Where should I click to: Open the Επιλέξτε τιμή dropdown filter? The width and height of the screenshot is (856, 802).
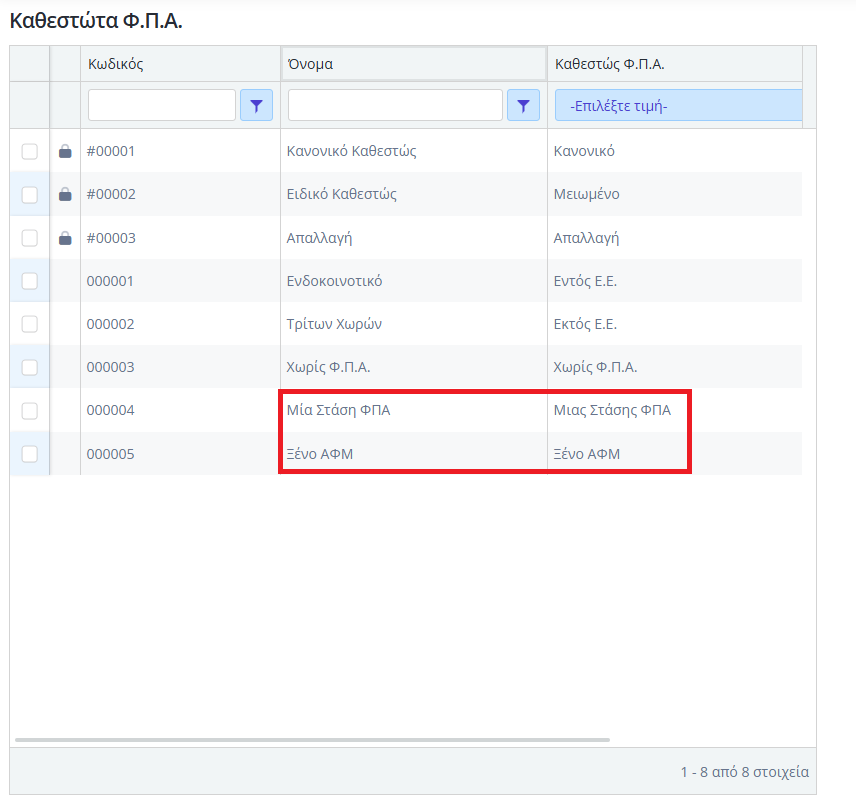(x=678, y=105)
